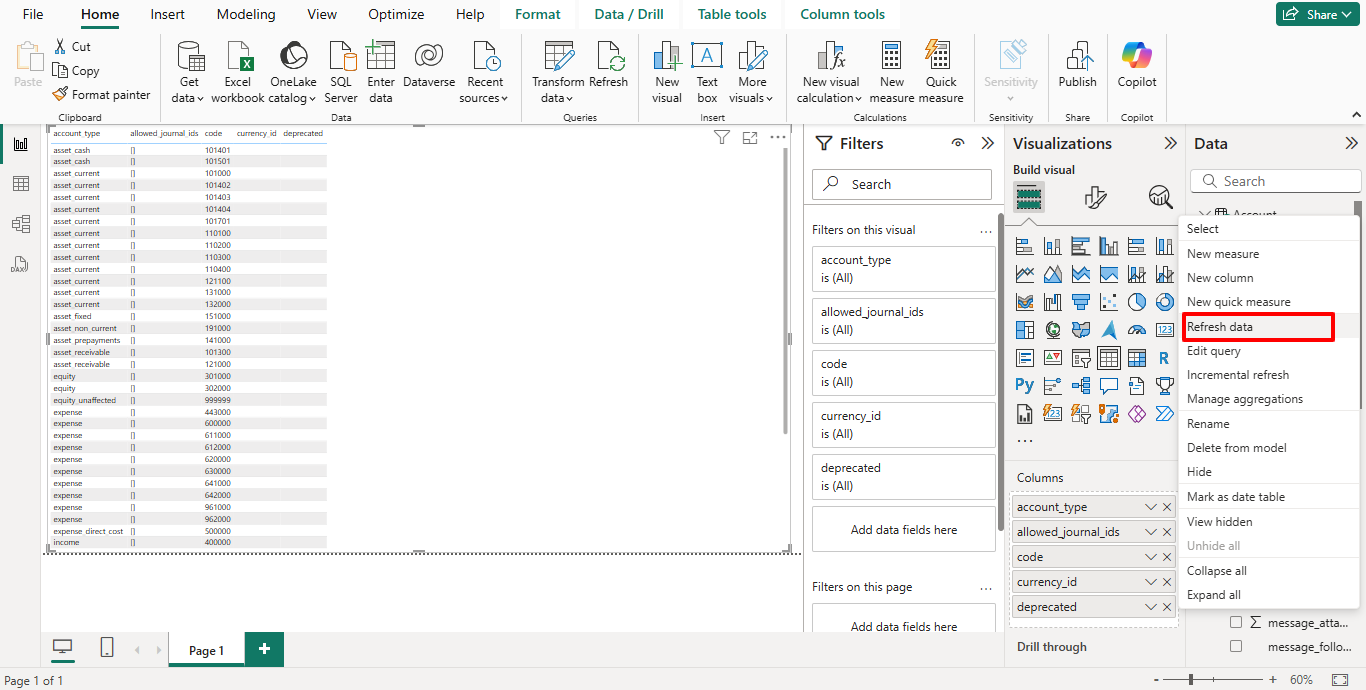Image resolution: width=1366 pixels, height=690 pixels.
Task: Open dropdown arrow on code column field
Action: (x=1151, y=557)
